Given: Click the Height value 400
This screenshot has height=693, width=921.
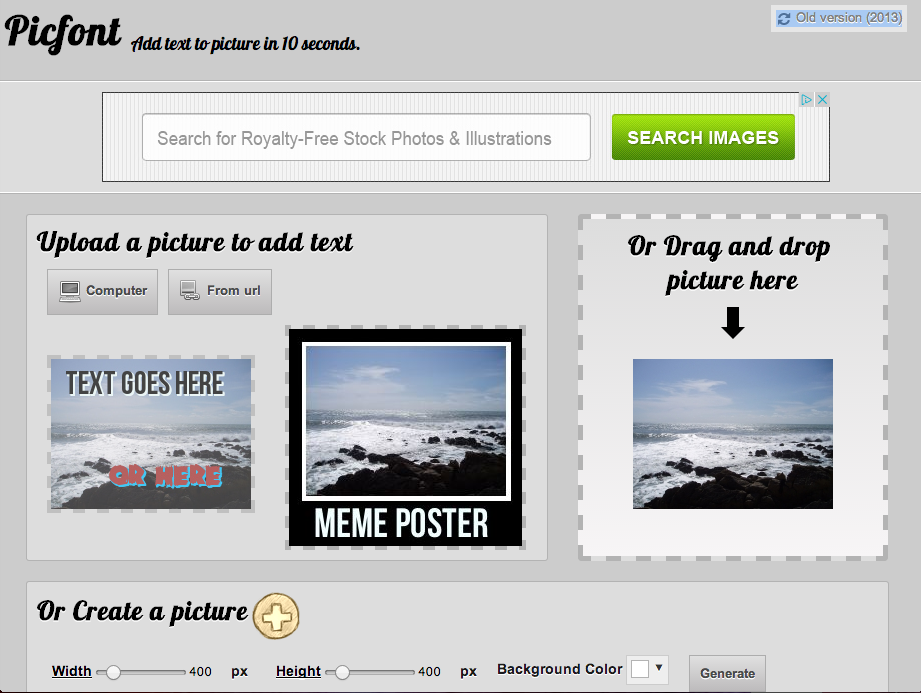Looking at the screenshot, I should click(x=429, y=672).
